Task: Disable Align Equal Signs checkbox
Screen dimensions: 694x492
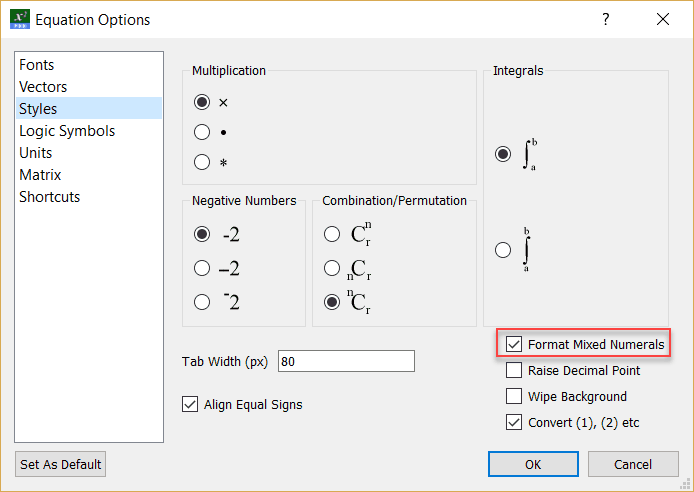Action: point(190,404)
